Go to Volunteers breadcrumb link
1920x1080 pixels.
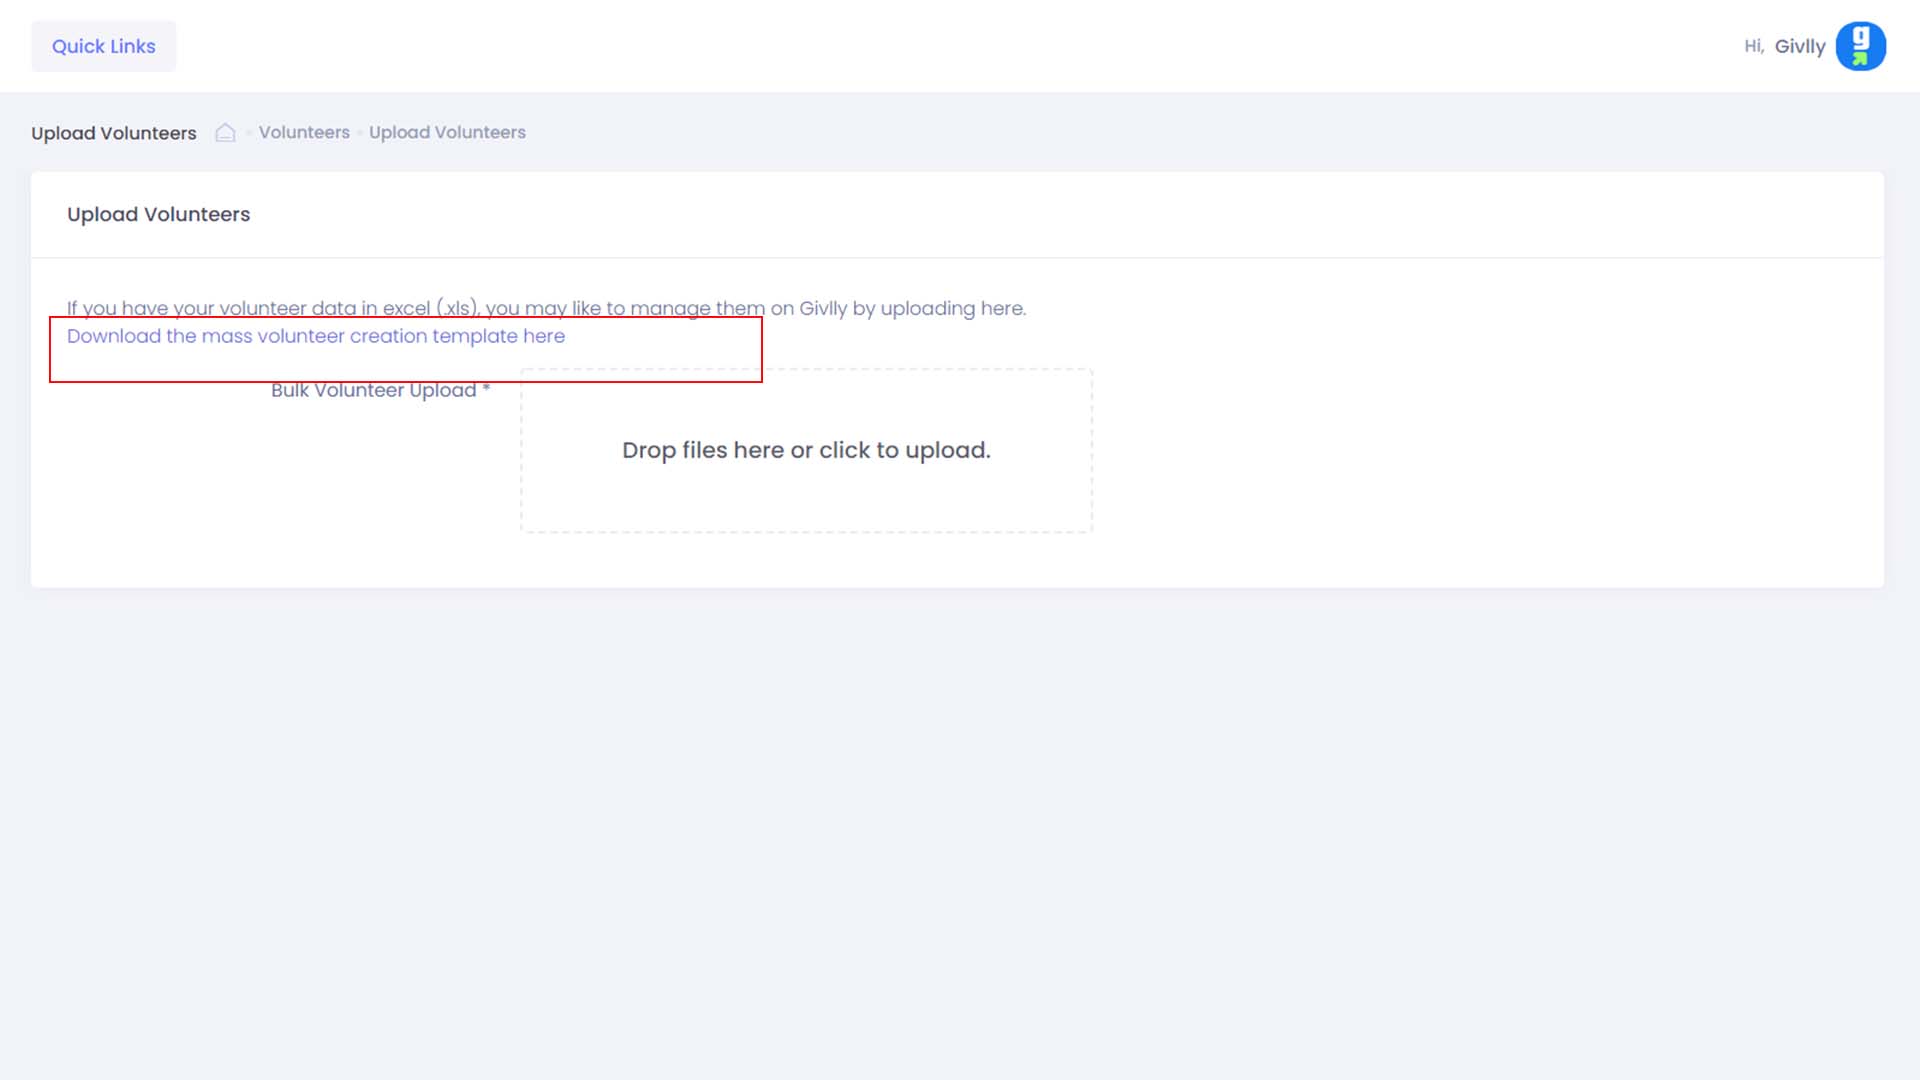click(x=304, y=132)
